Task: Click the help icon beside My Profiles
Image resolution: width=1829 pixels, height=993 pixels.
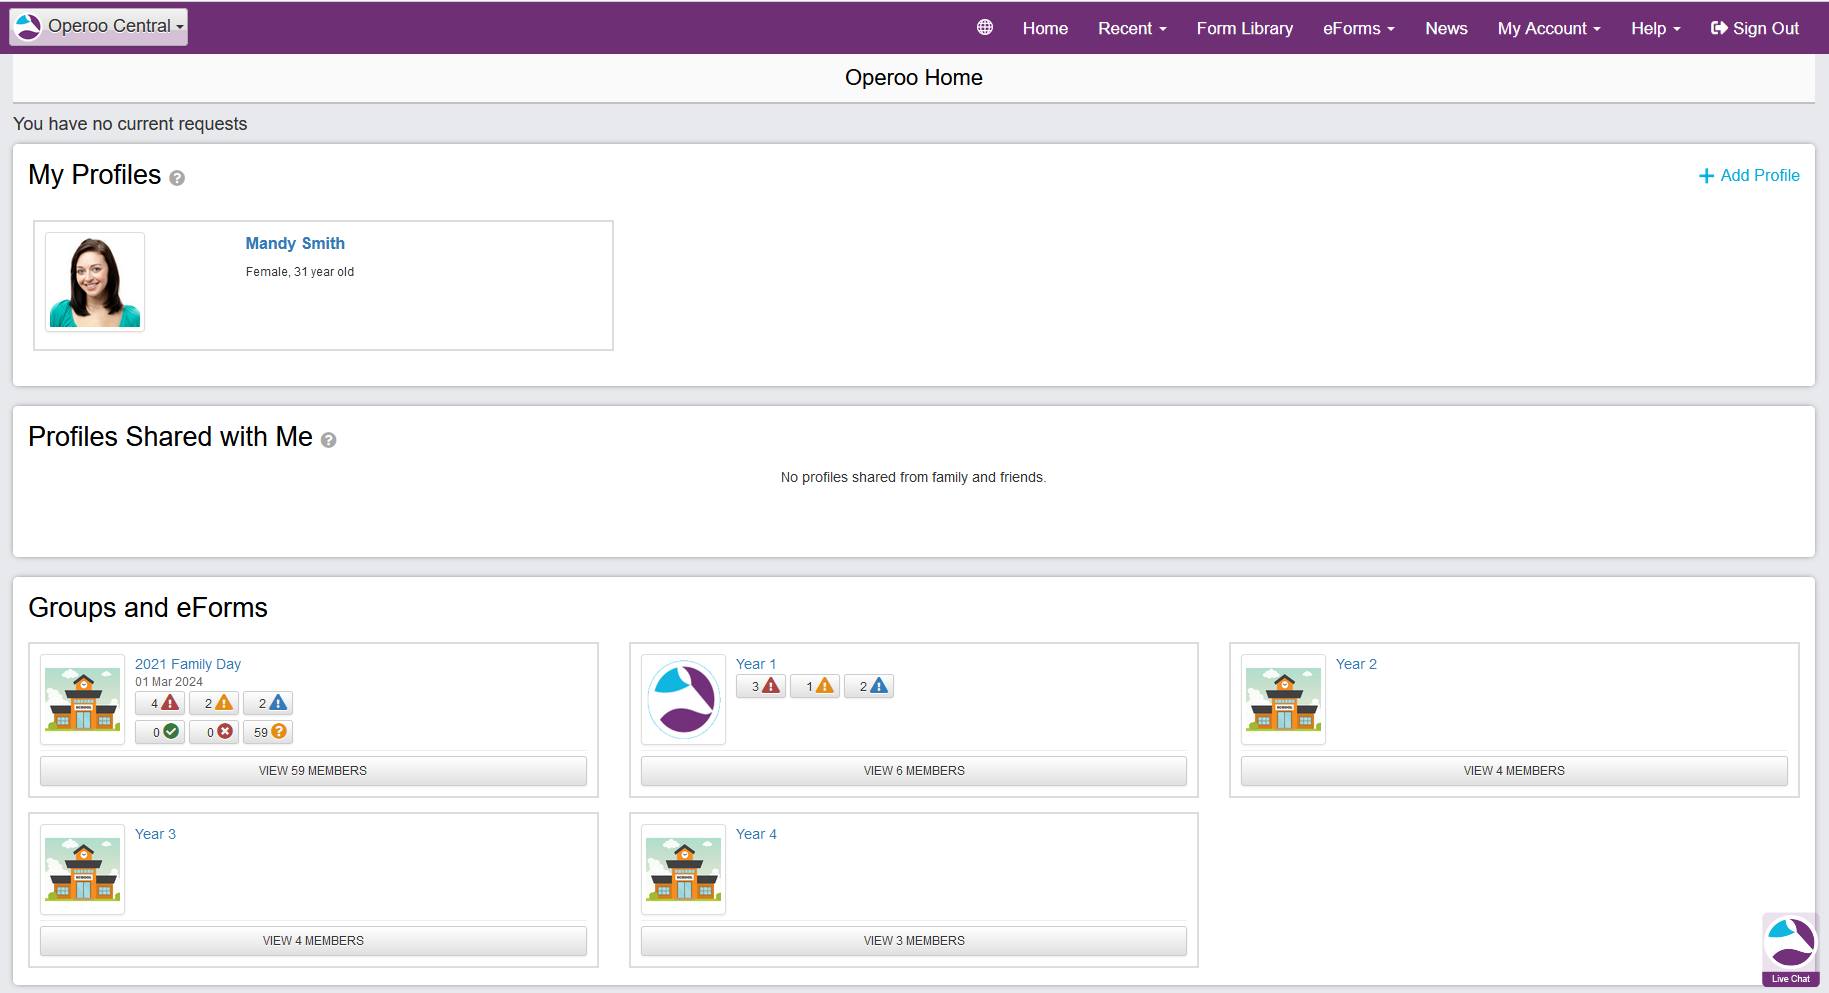Action: tap(177, 178)
